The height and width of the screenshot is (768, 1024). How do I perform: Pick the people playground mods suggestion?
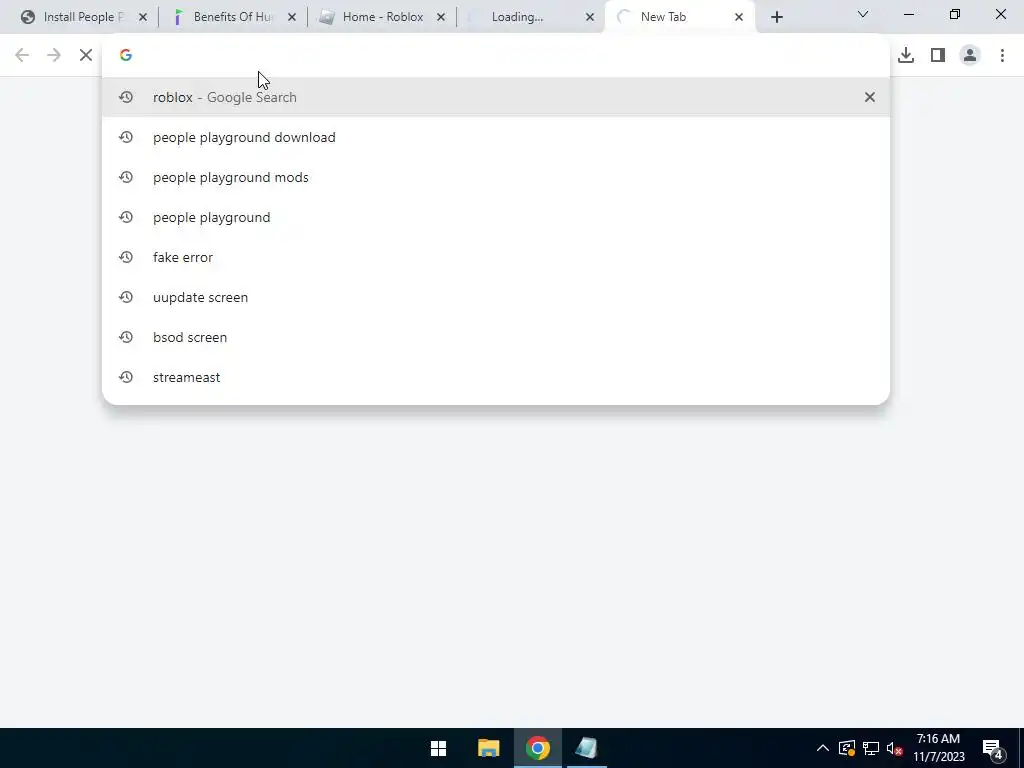(496, 177)
